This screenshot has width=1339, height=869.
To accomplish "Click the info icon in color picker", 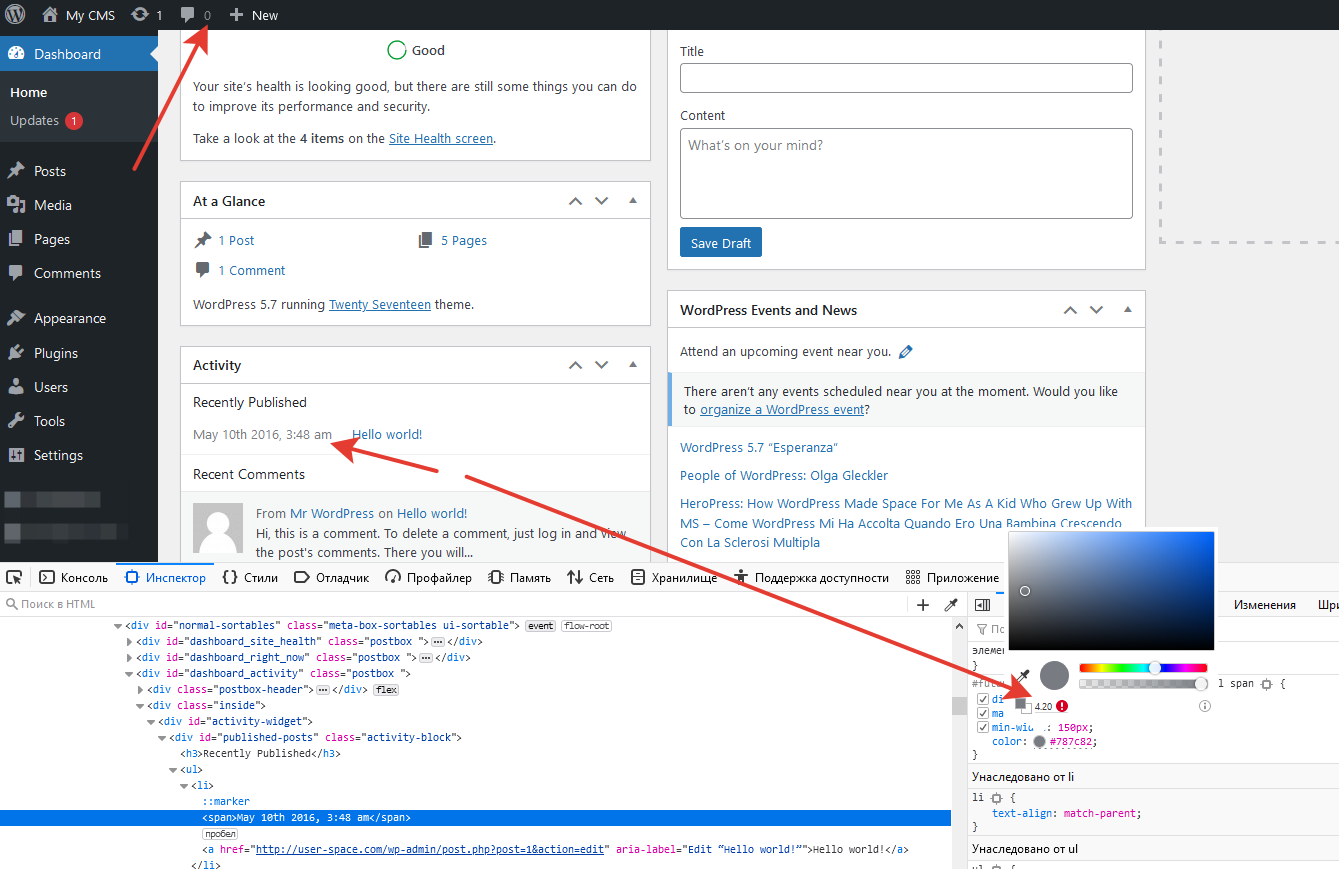I will 1205,706.
